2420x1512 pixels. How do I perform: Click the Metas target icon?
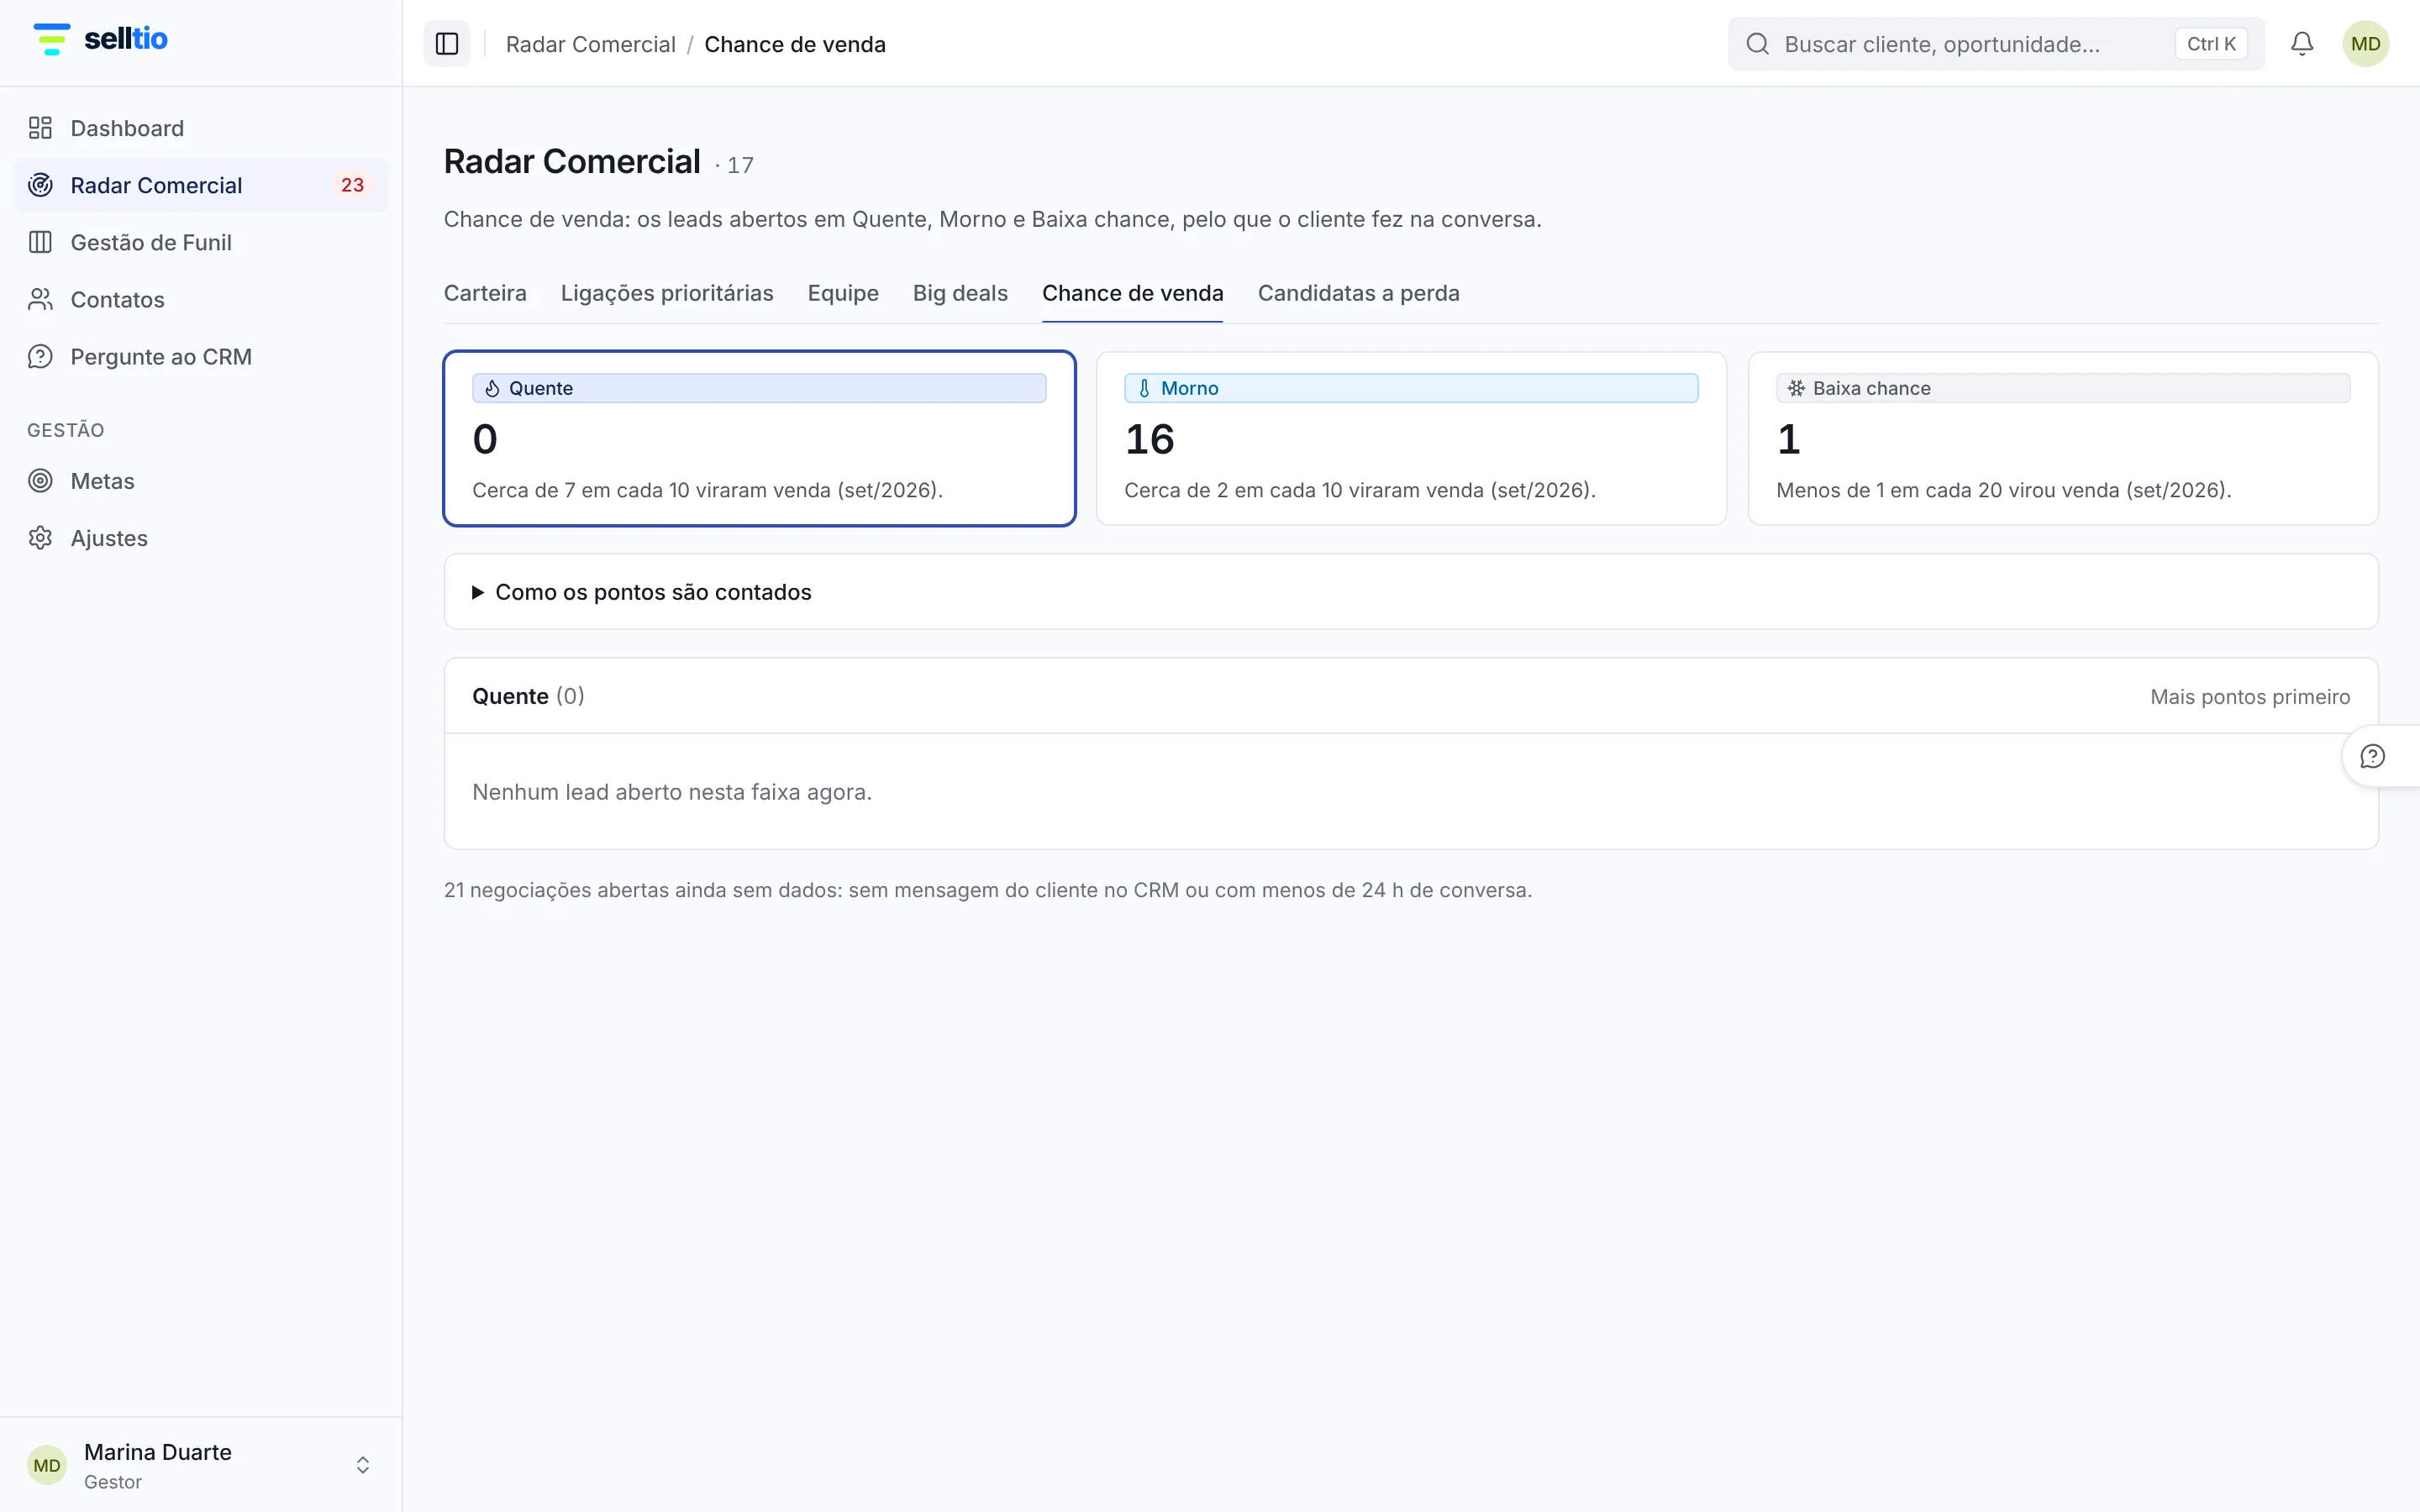[x=40, y=481]
